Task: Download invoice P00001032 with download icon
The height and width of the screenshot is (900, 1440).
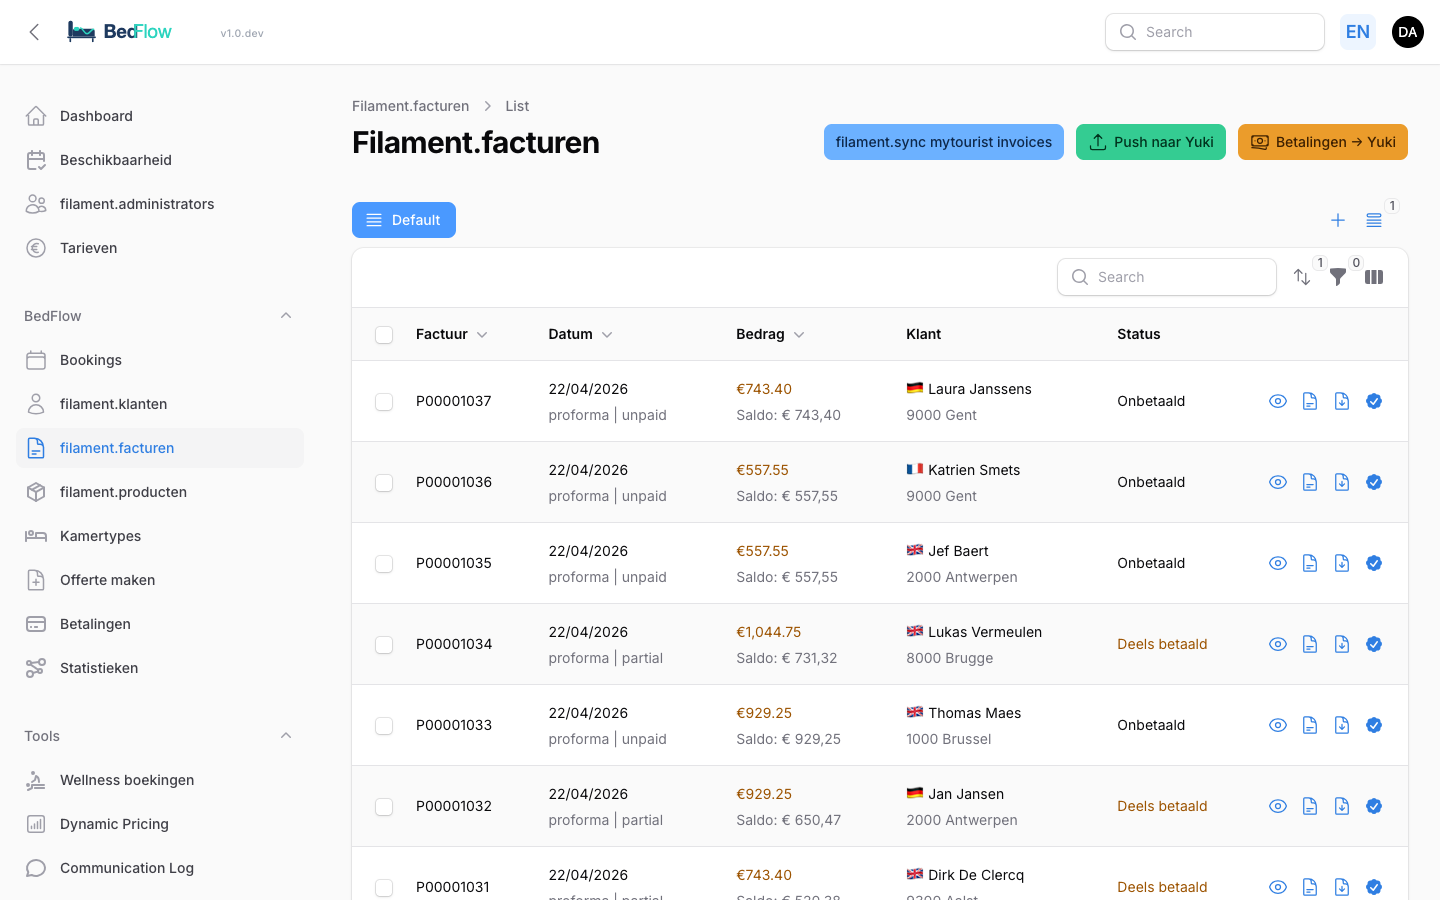Action: pos(1342,806)
